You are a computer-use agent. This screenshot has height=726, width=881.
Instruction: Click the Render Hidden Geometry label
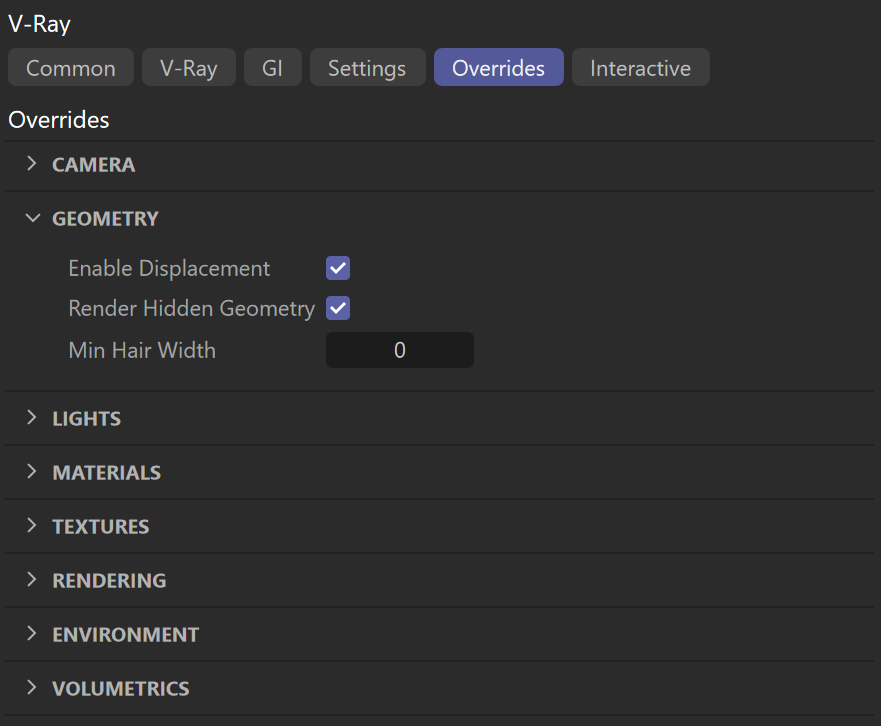[x=192, y=308]
